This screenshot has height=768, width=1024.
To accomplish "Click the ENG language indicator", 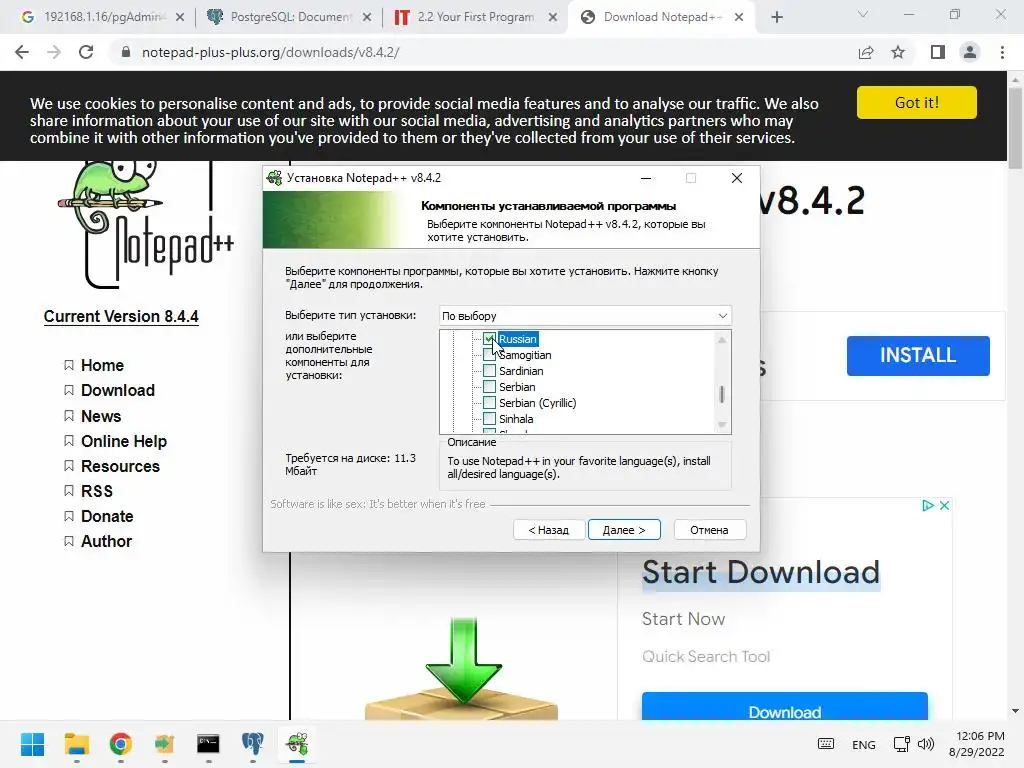I will point(863,744).
